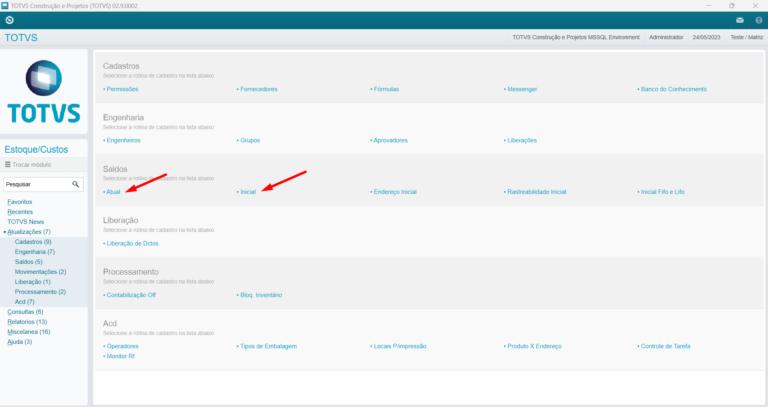Viewport: 768px width, 407px height.
Task: Focus the Pesquisar search field
Action: pyautogui.click(x=36, y=184)
